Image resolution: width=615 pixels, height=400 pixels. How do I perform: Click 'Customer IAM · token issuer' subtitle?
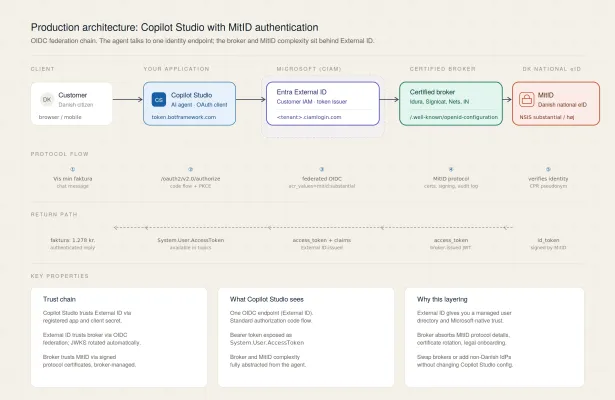[x=312, y=102]
